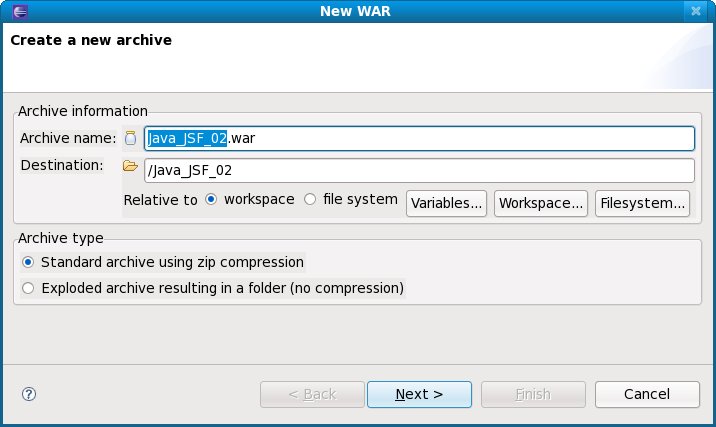Viewport: 716px width, 427px height.
Task: Choose Standard archive using zip compression
Action: [x=28, y=262]
